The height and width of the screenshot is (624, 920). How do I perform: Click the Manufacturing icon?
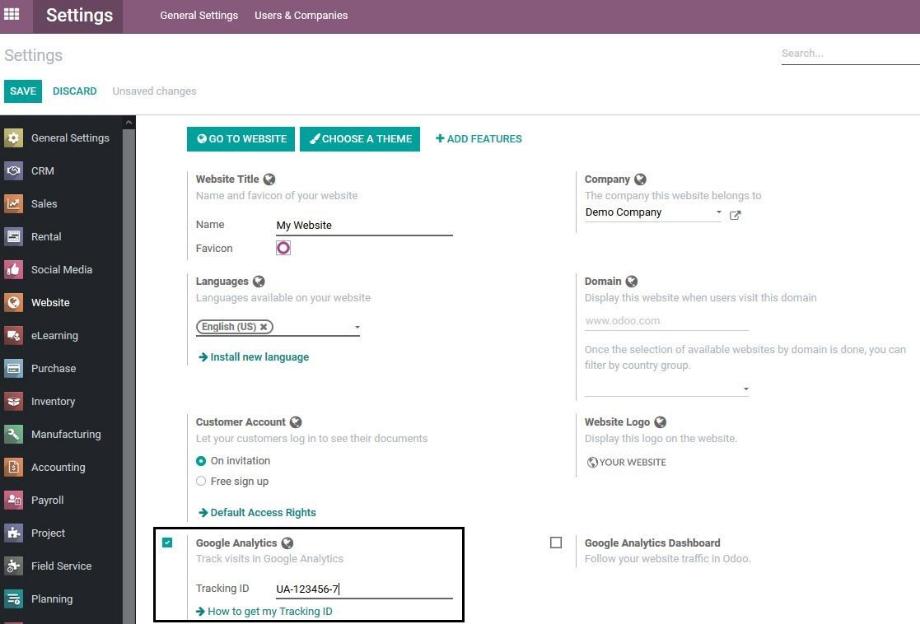point(15,434)
